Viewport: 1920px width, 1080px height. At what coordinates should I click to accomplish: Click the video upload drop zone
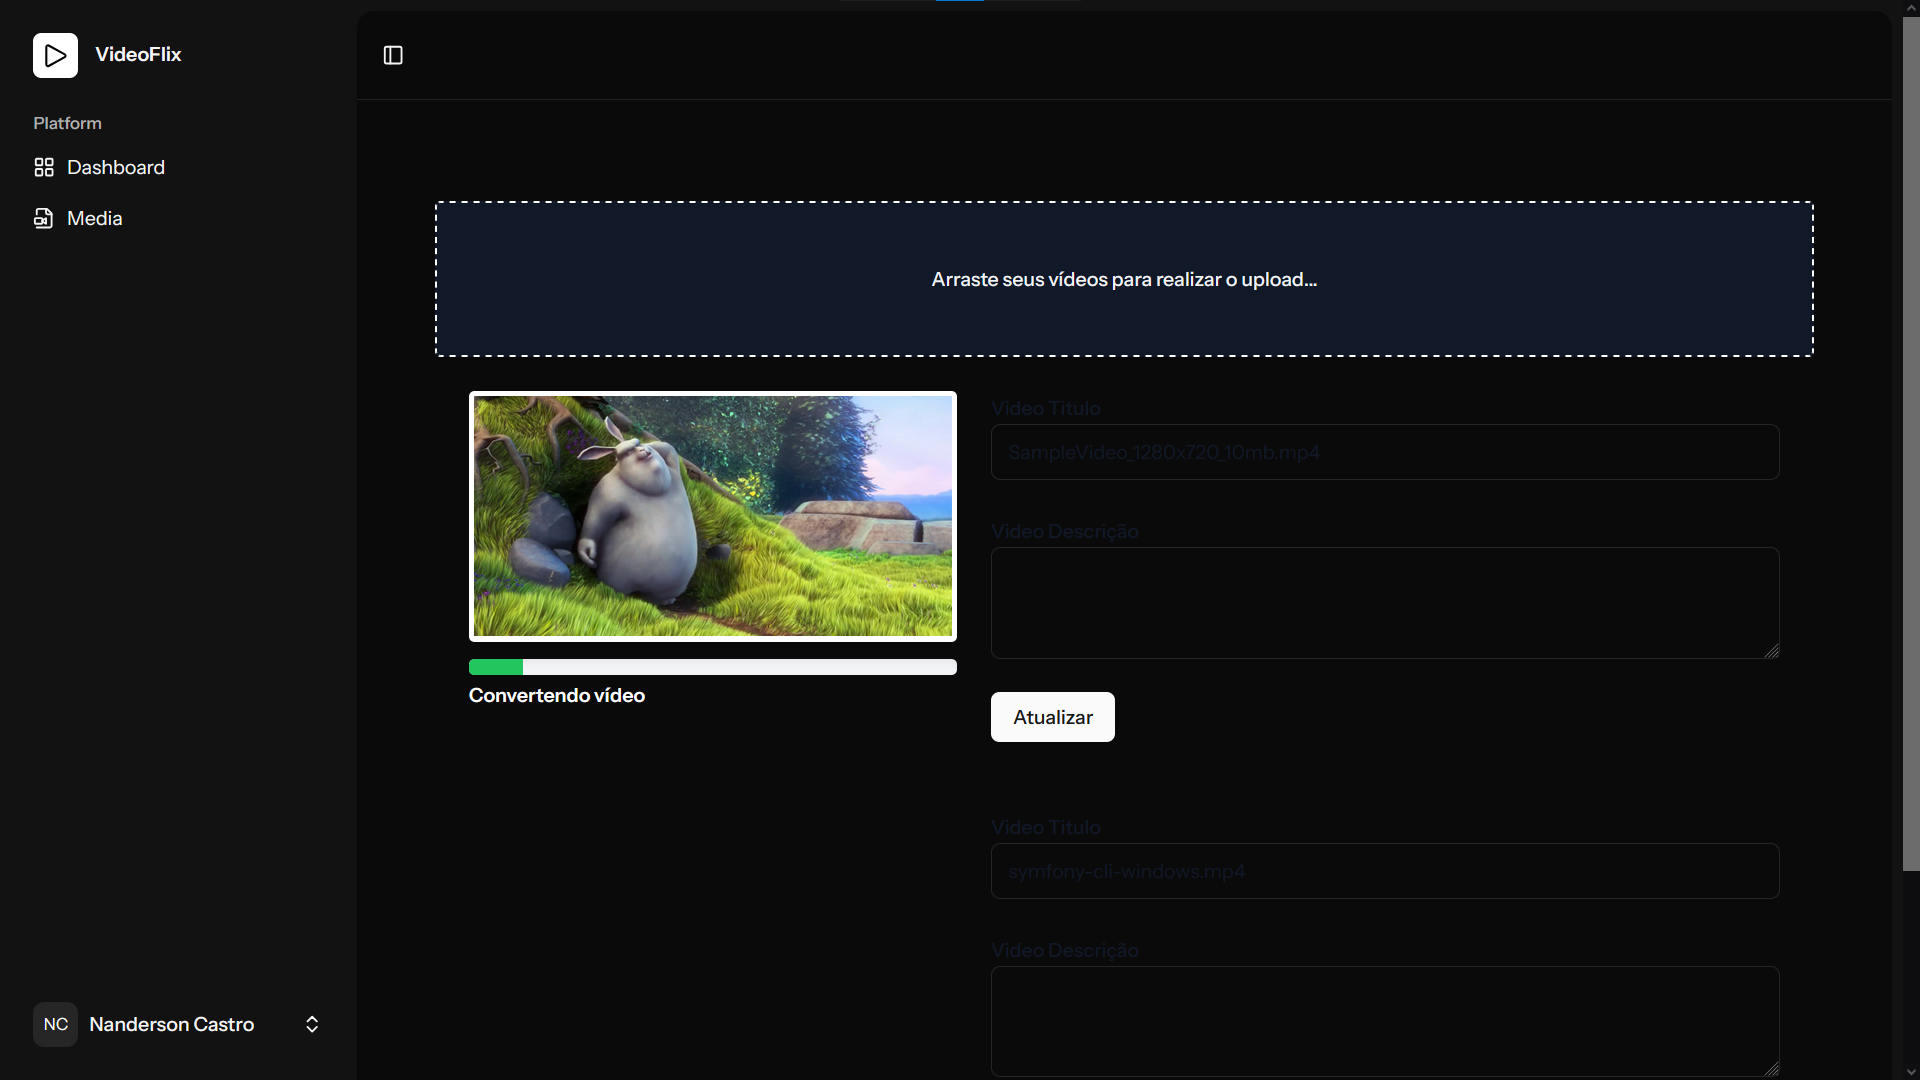[1124, 279]
